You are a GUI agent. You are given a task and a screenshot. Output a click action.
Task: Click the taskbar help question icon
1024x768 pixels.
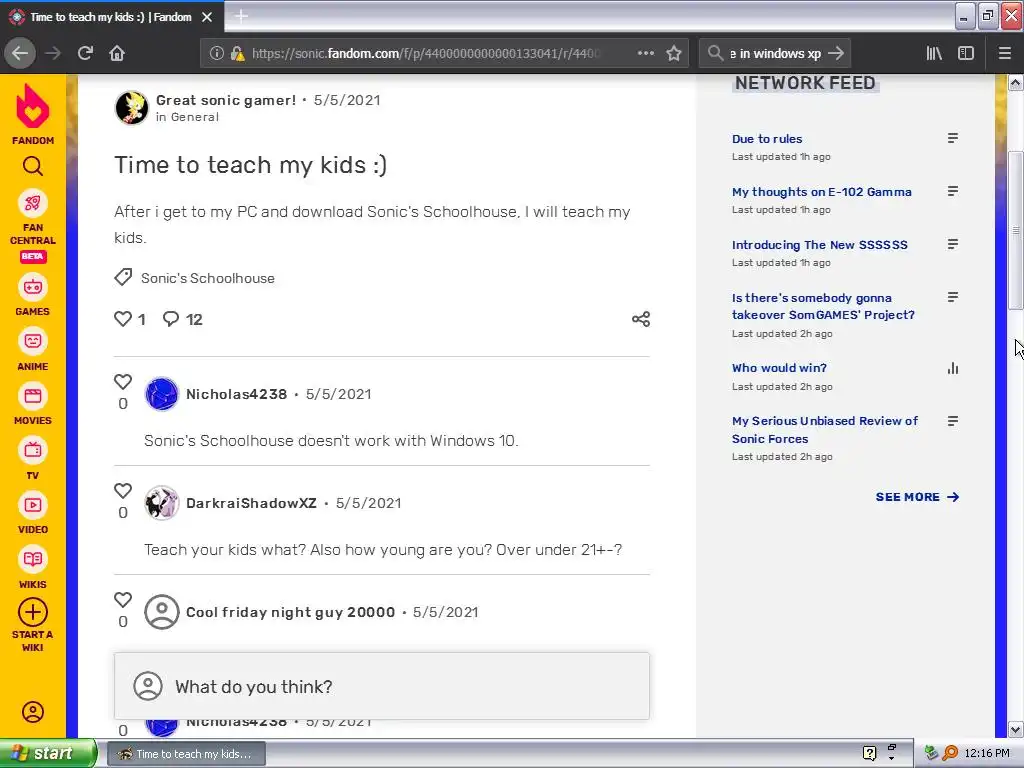click(x=869, y=753)
